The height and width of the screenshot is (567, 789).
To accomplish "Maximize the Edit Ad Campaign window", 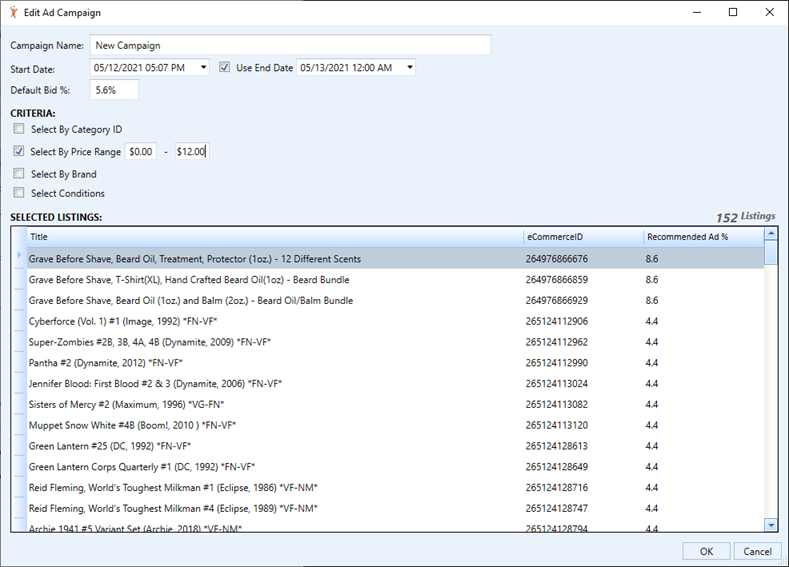I will [733, 13].
